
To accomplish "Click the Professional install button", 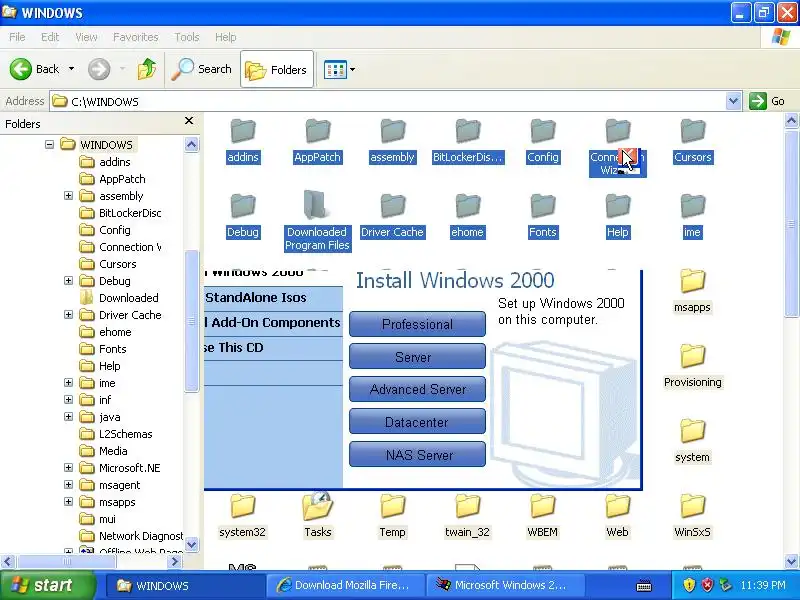I will [x=417, y=324].
